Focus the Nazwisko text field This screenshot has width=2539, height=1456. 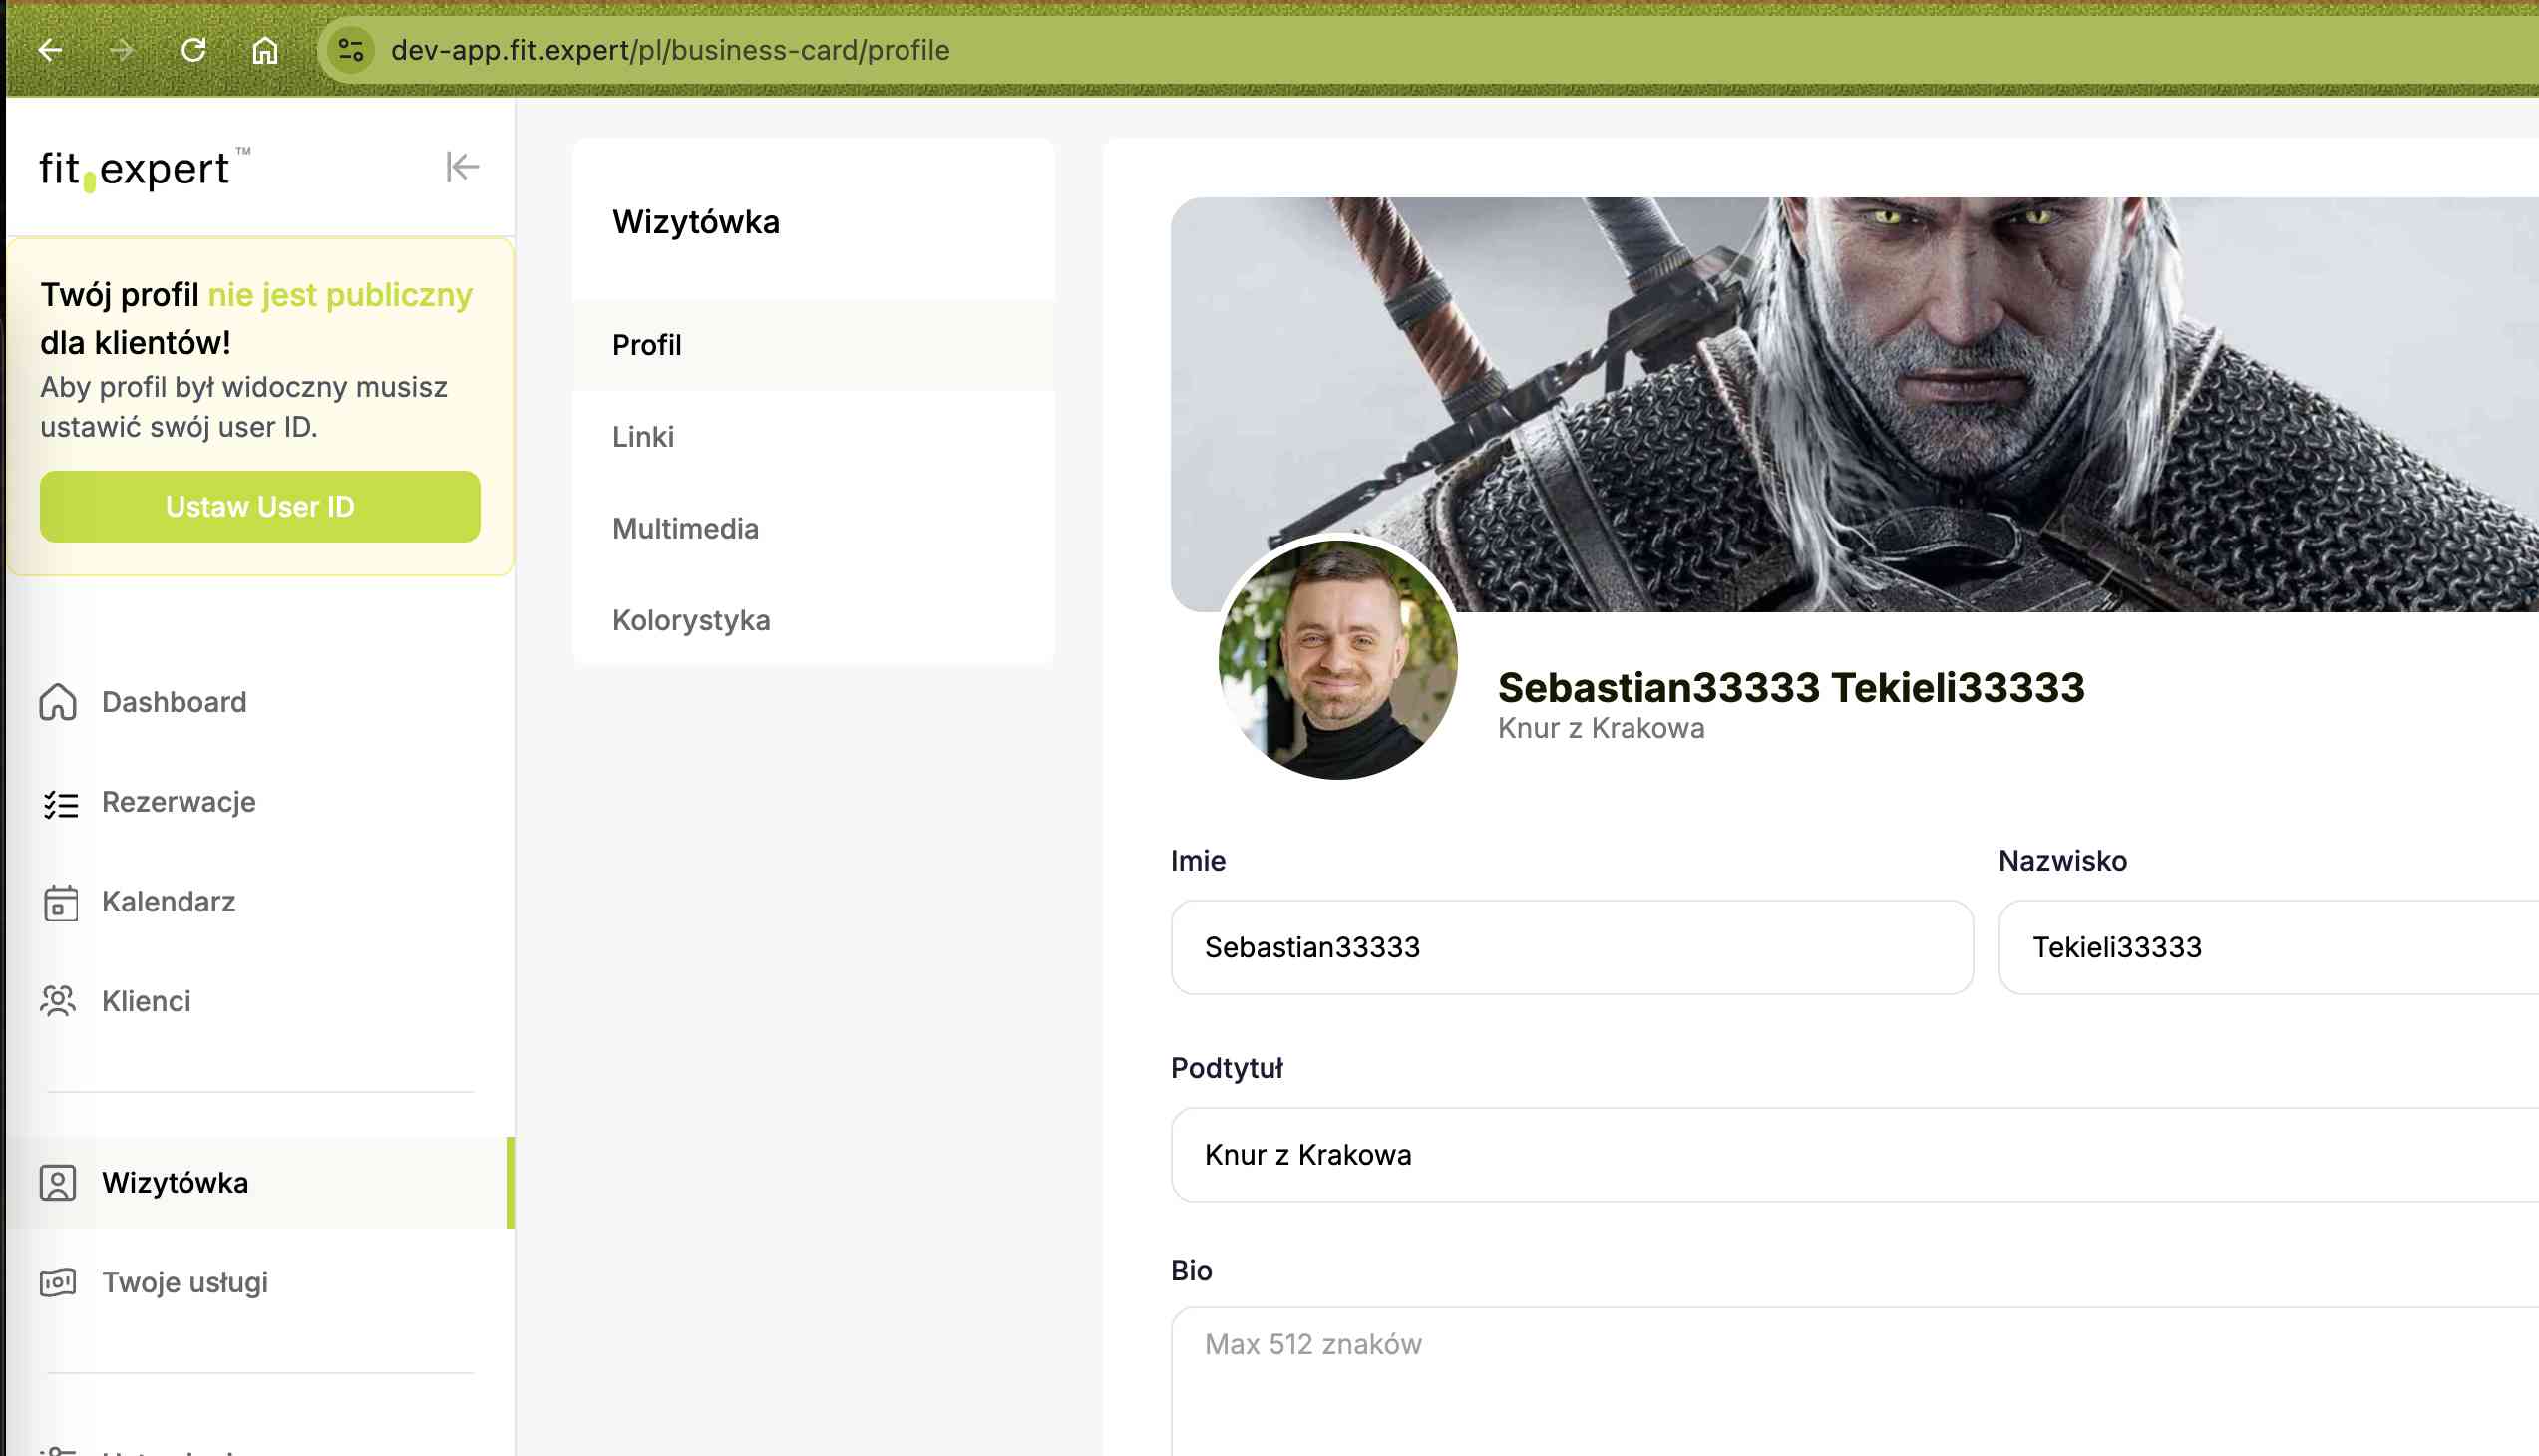2266,947
